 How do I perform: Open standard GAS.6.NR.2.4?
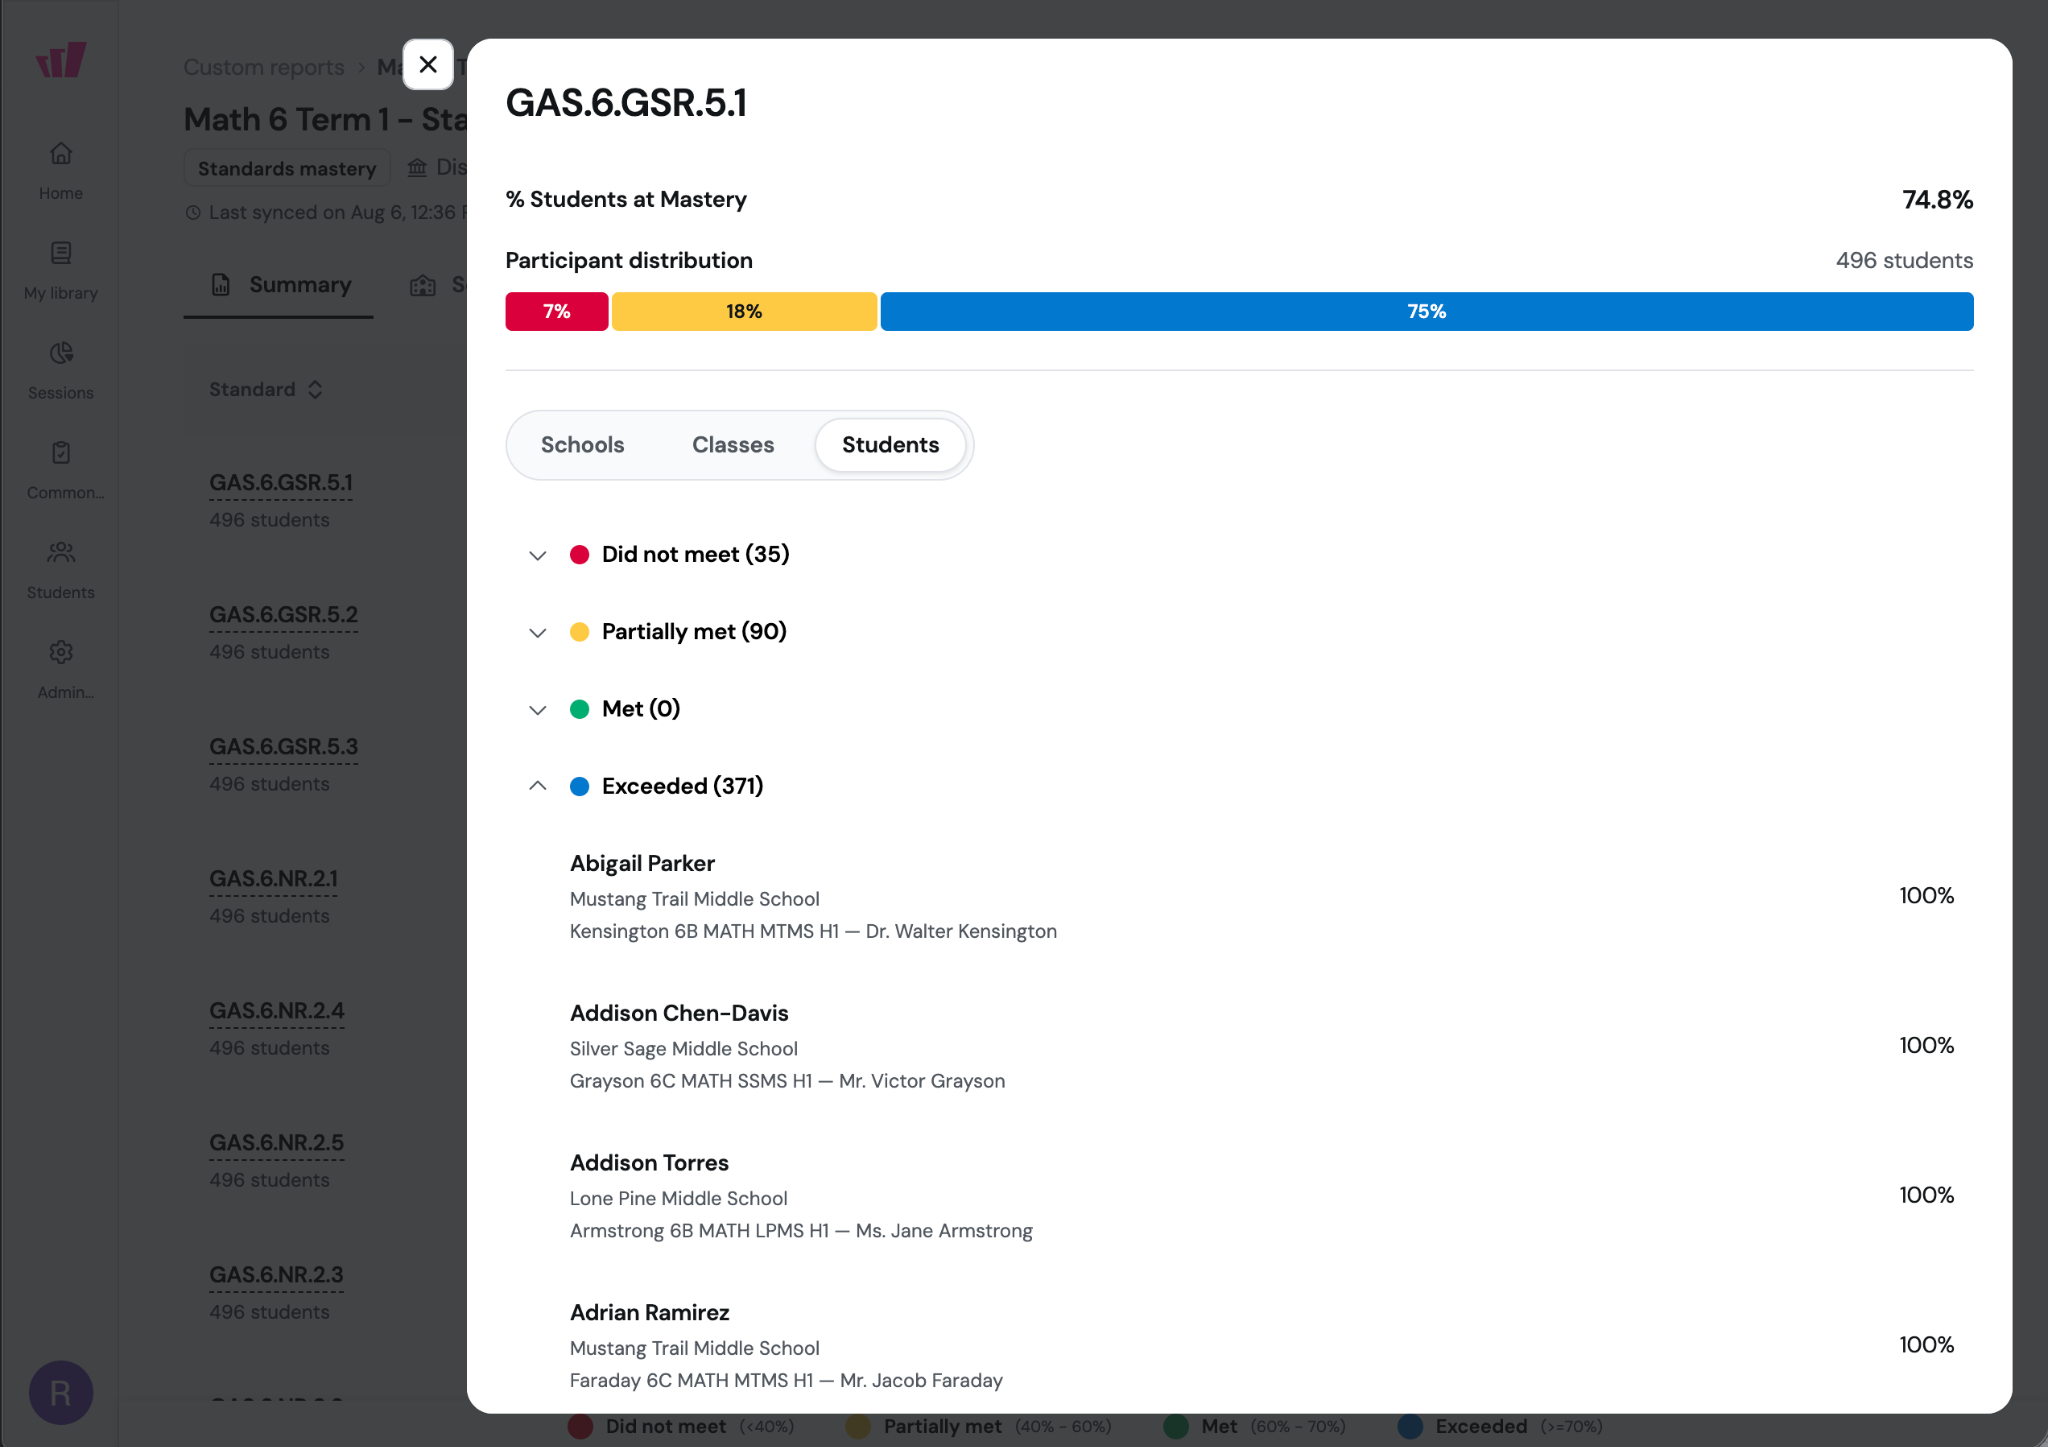pyautogui.click(x=277, y=1011)
